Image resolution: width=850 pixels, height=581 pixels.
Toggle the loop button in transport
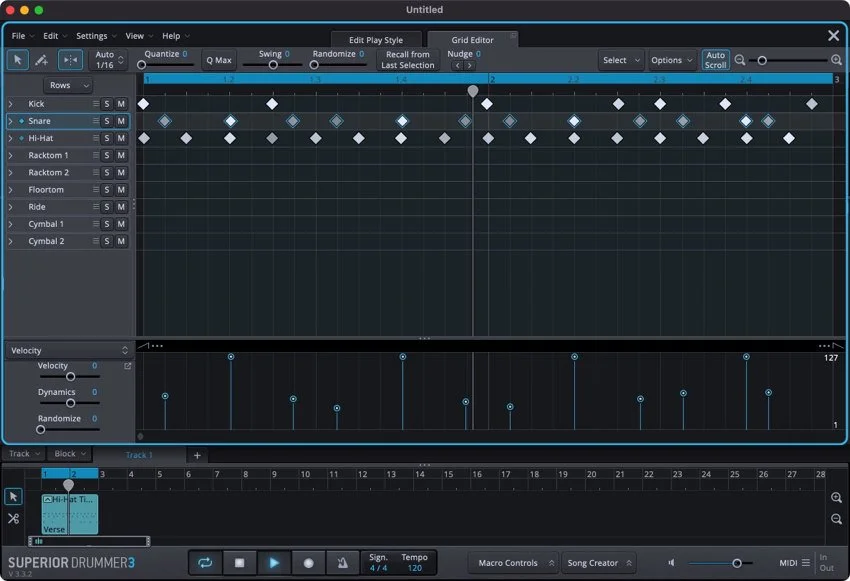coord(205,563)
